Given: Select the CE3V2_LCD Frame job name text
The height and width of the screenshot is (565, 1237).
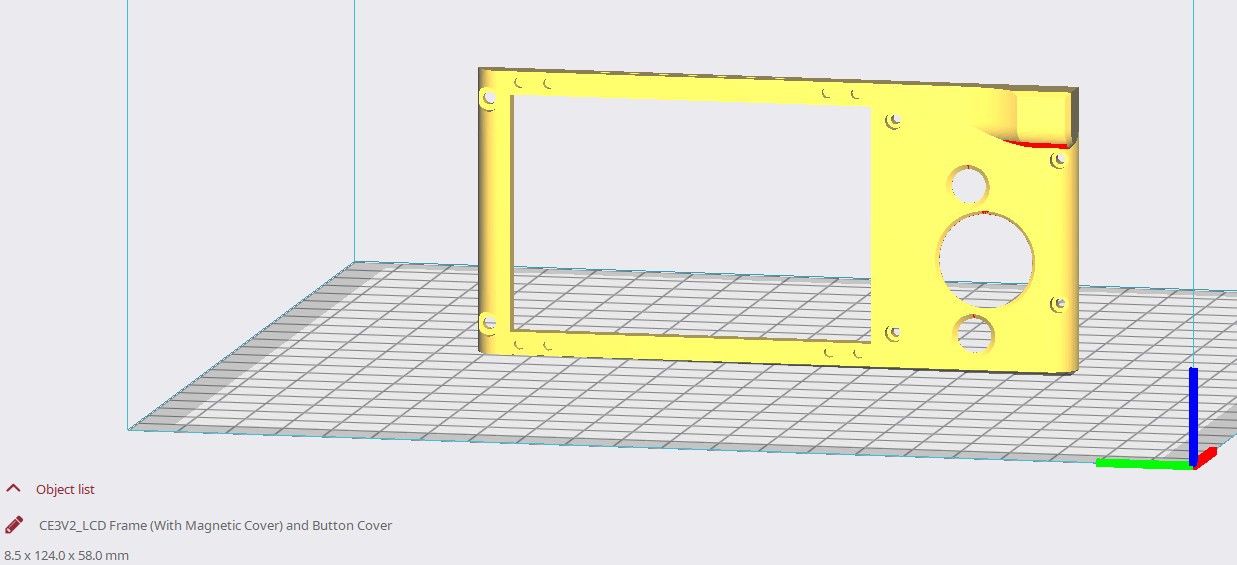Looking at the screenshot, I should pos(215,525).
